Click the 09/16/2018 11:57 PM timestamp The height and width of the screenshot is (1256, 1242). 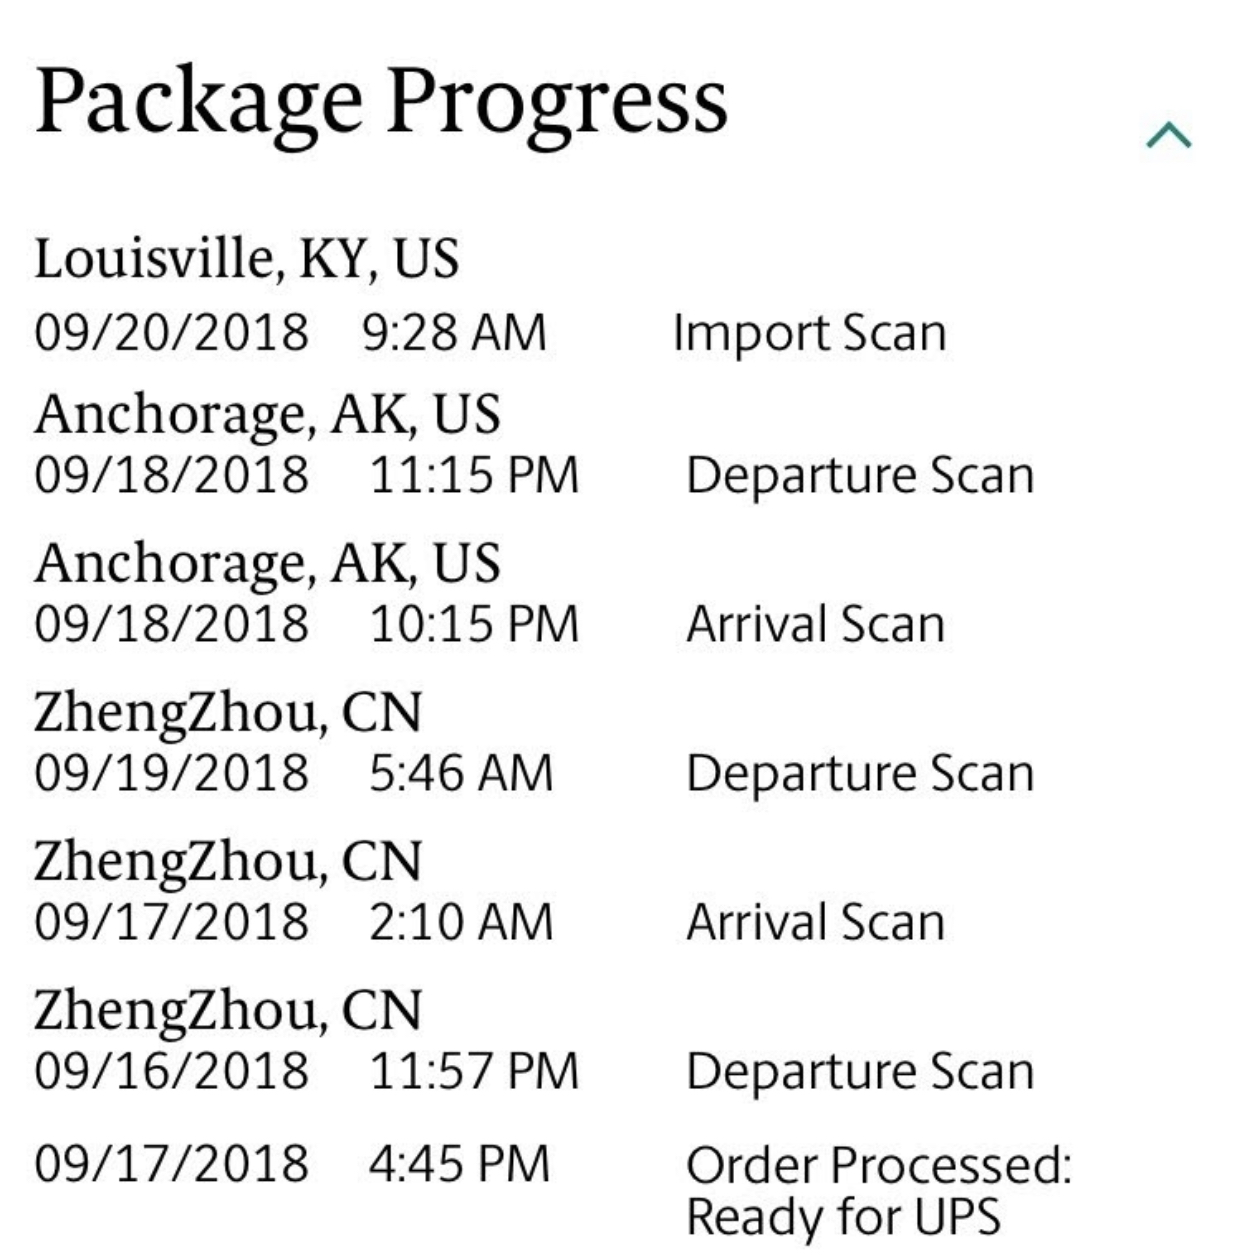point(307,1071)
